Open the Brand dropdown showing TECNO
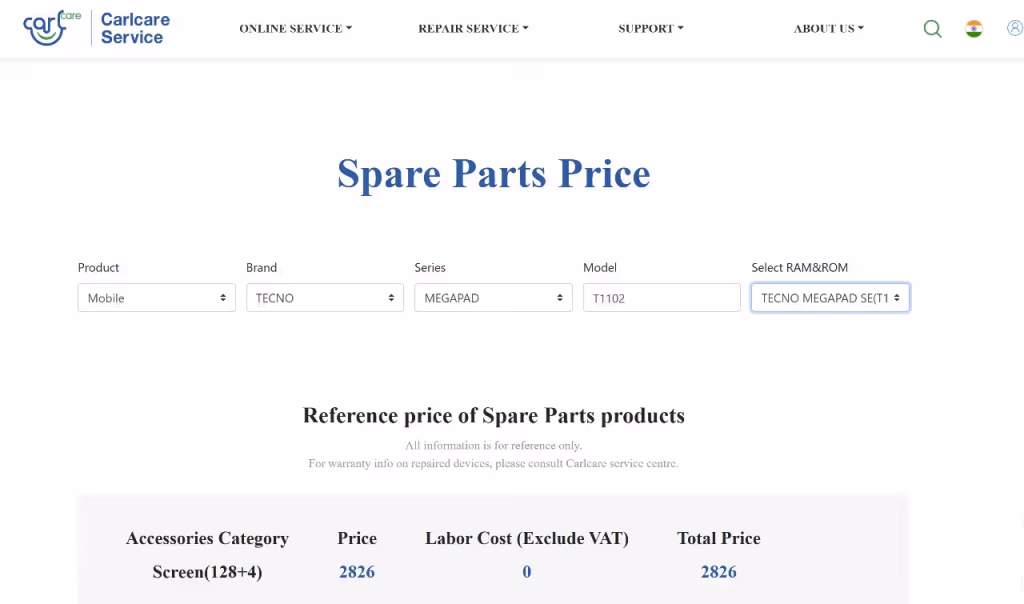The height and width of the screenshot is (604, 1024). pos(325,298)
